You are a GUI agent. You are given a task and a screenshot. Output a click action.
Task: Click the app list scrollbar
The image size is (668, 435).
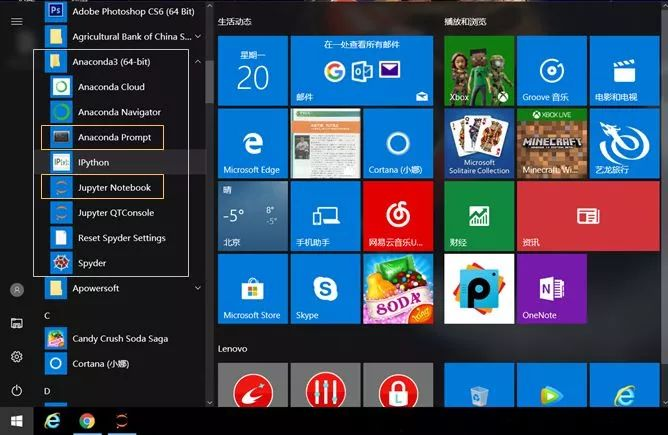tap(209, 80)
